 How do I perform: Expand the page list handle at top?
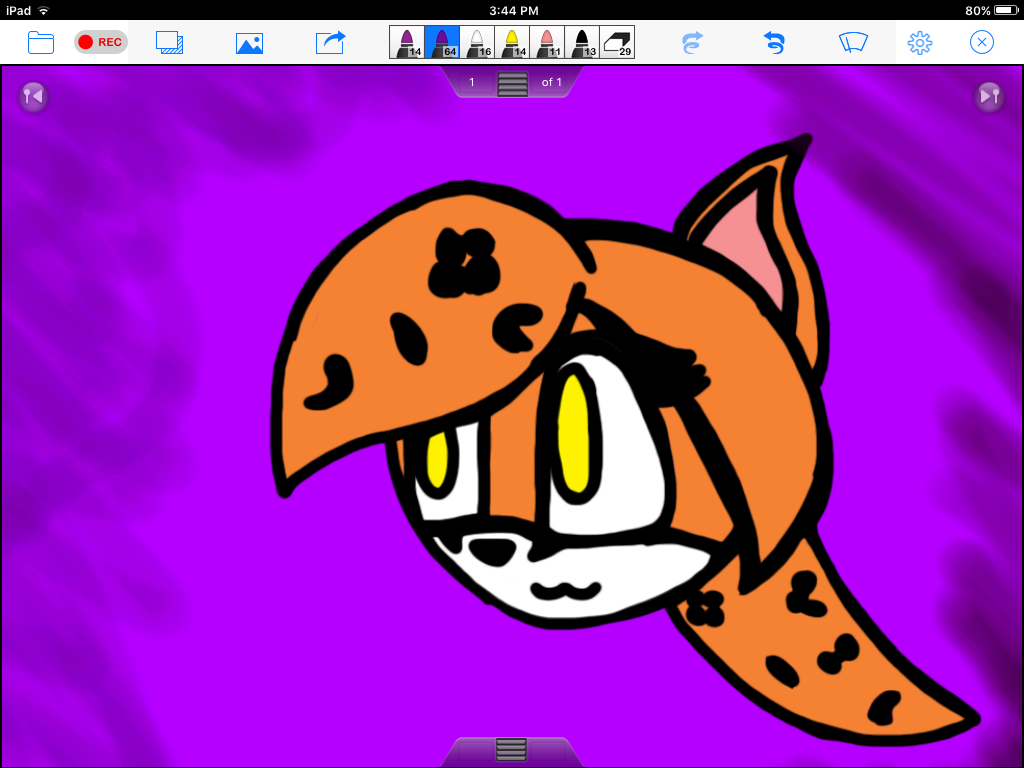(x=512, y=84)
